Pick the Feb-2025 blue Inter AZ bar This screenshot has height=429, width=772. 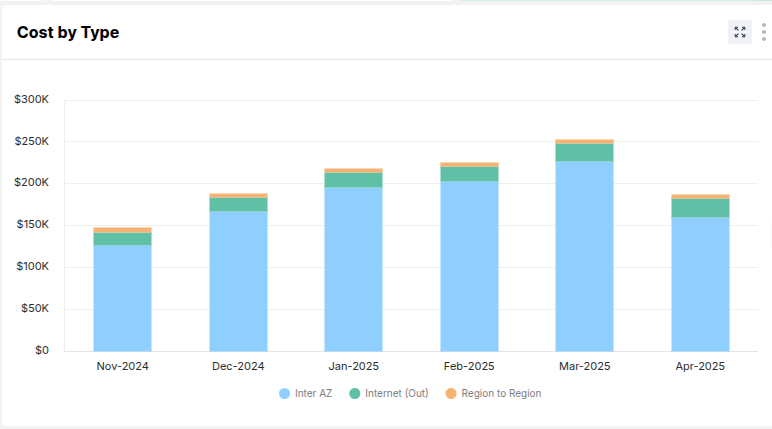click(x=469, y=265)
